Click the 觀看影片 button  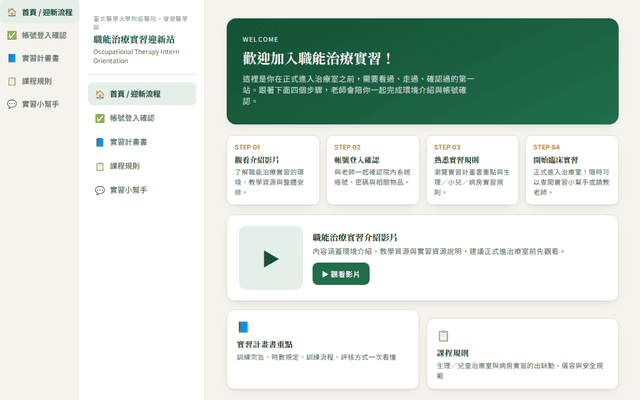point(341,274)
